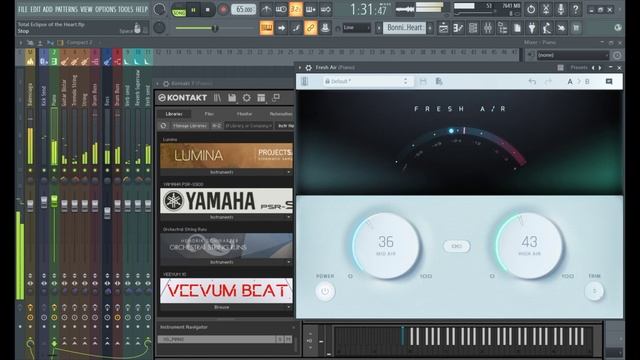Toggle the Fresh Air POWER button
Screen dimensions: 640x360
tap(325, 291)
